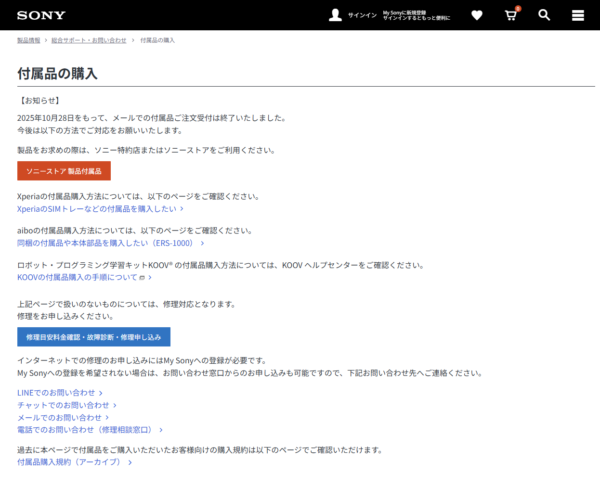Viewport: 600px width, 487px height.
Task: Click the 2025年10月28日 notice sentence
Action: (x=152, y=118)
